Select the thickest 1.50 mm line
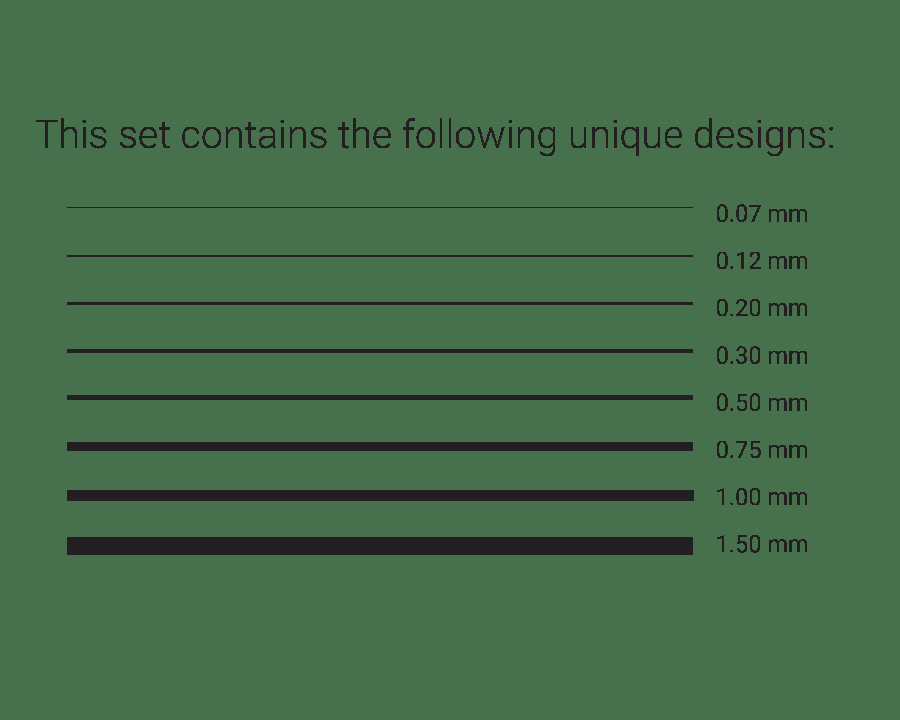This screenshot has width=900, height=720. tap(380, 545)
